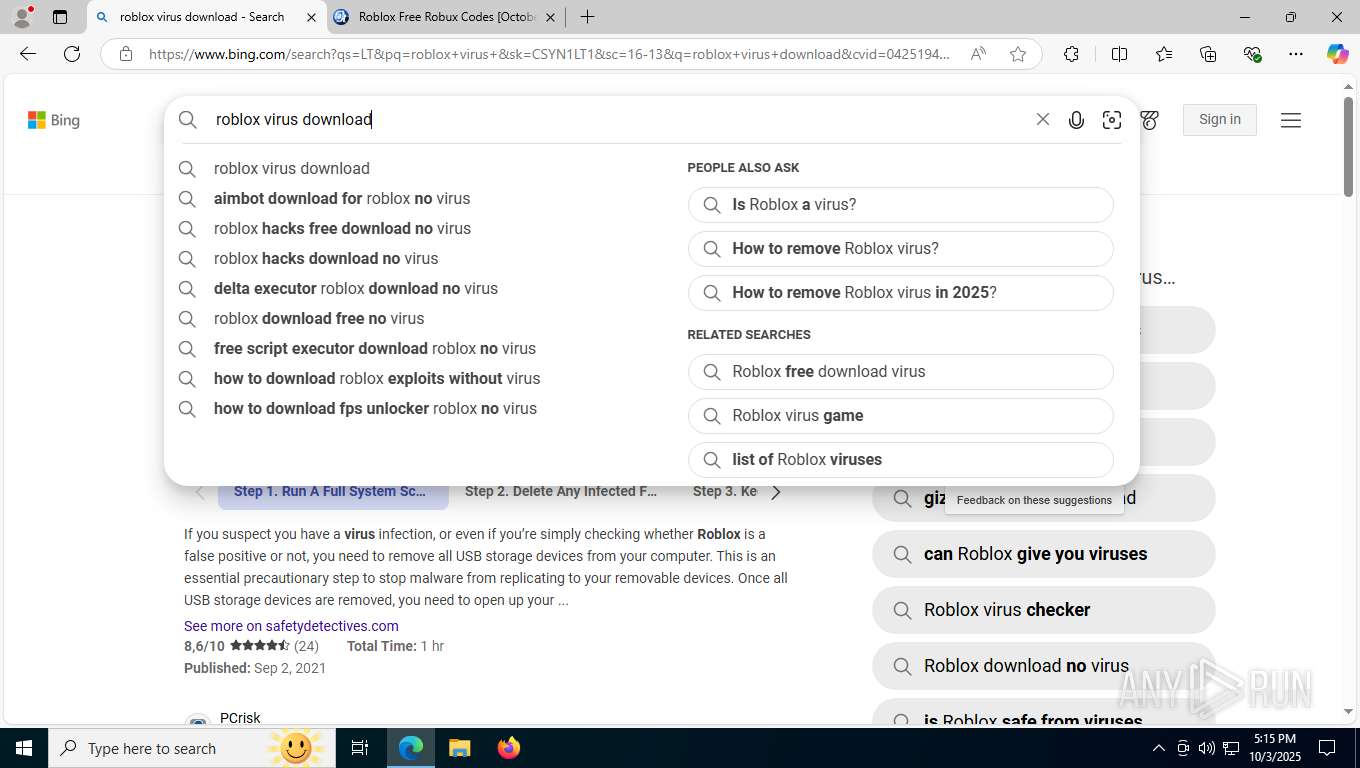
Task: Click the magnifier icon in search box
Action: point(188,120)
